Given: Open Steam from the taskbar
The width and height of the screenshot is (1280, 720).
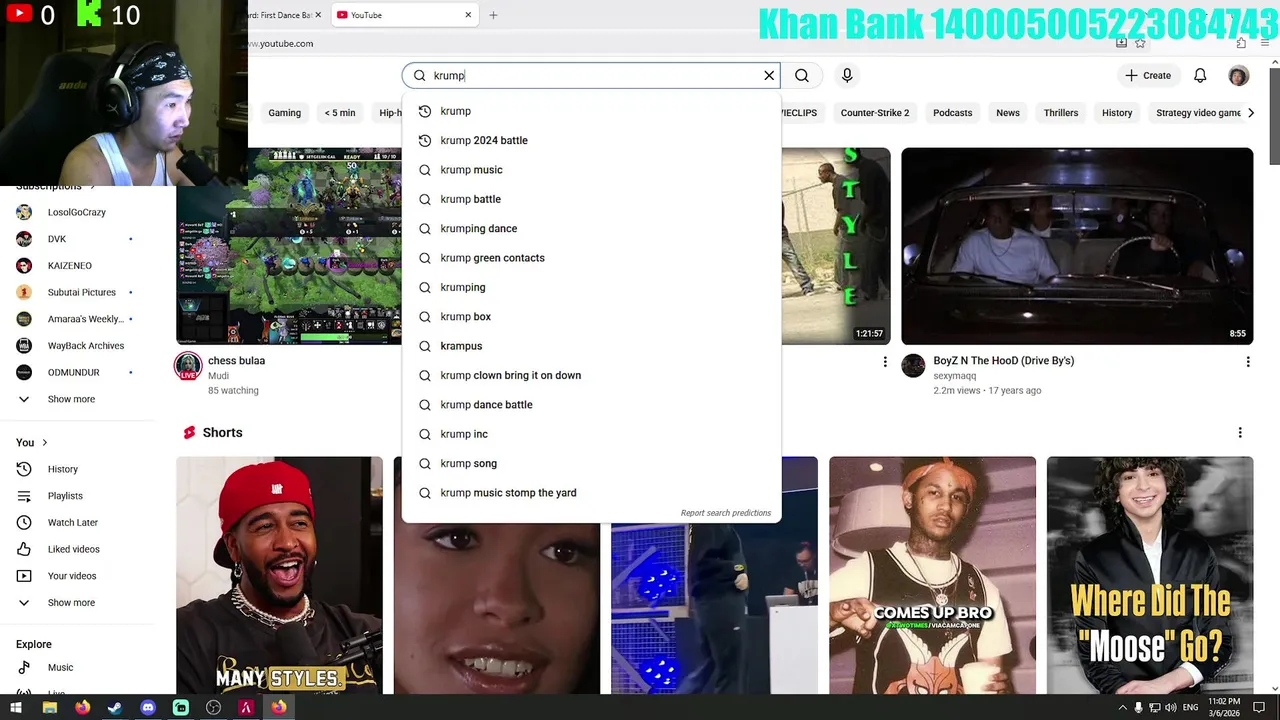Looking at the screenshot, I should pyautogui.click(x=115, y=707).
